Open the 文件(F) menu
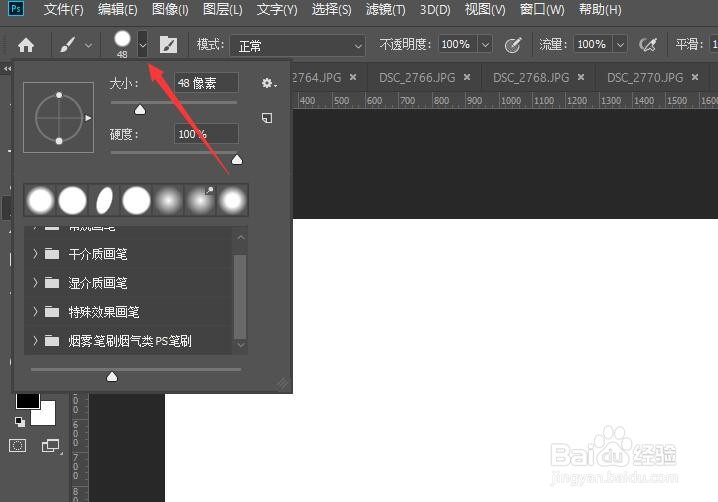This screenshot has width=718, height=502. tap(64, 10)
